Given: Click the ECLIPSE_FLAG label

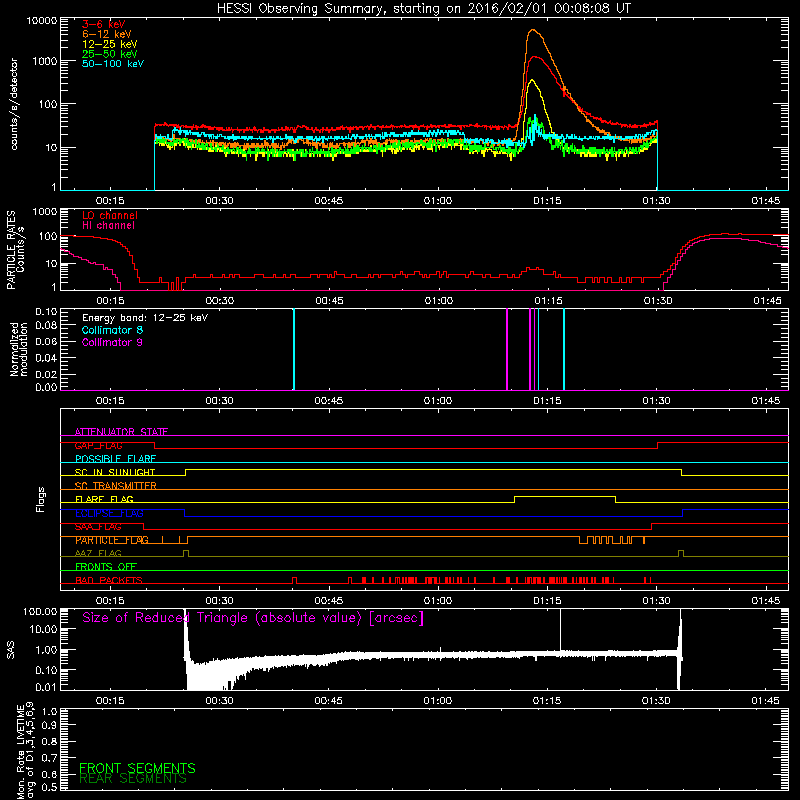Looking at the screenshot, I should tap(109, 513).
